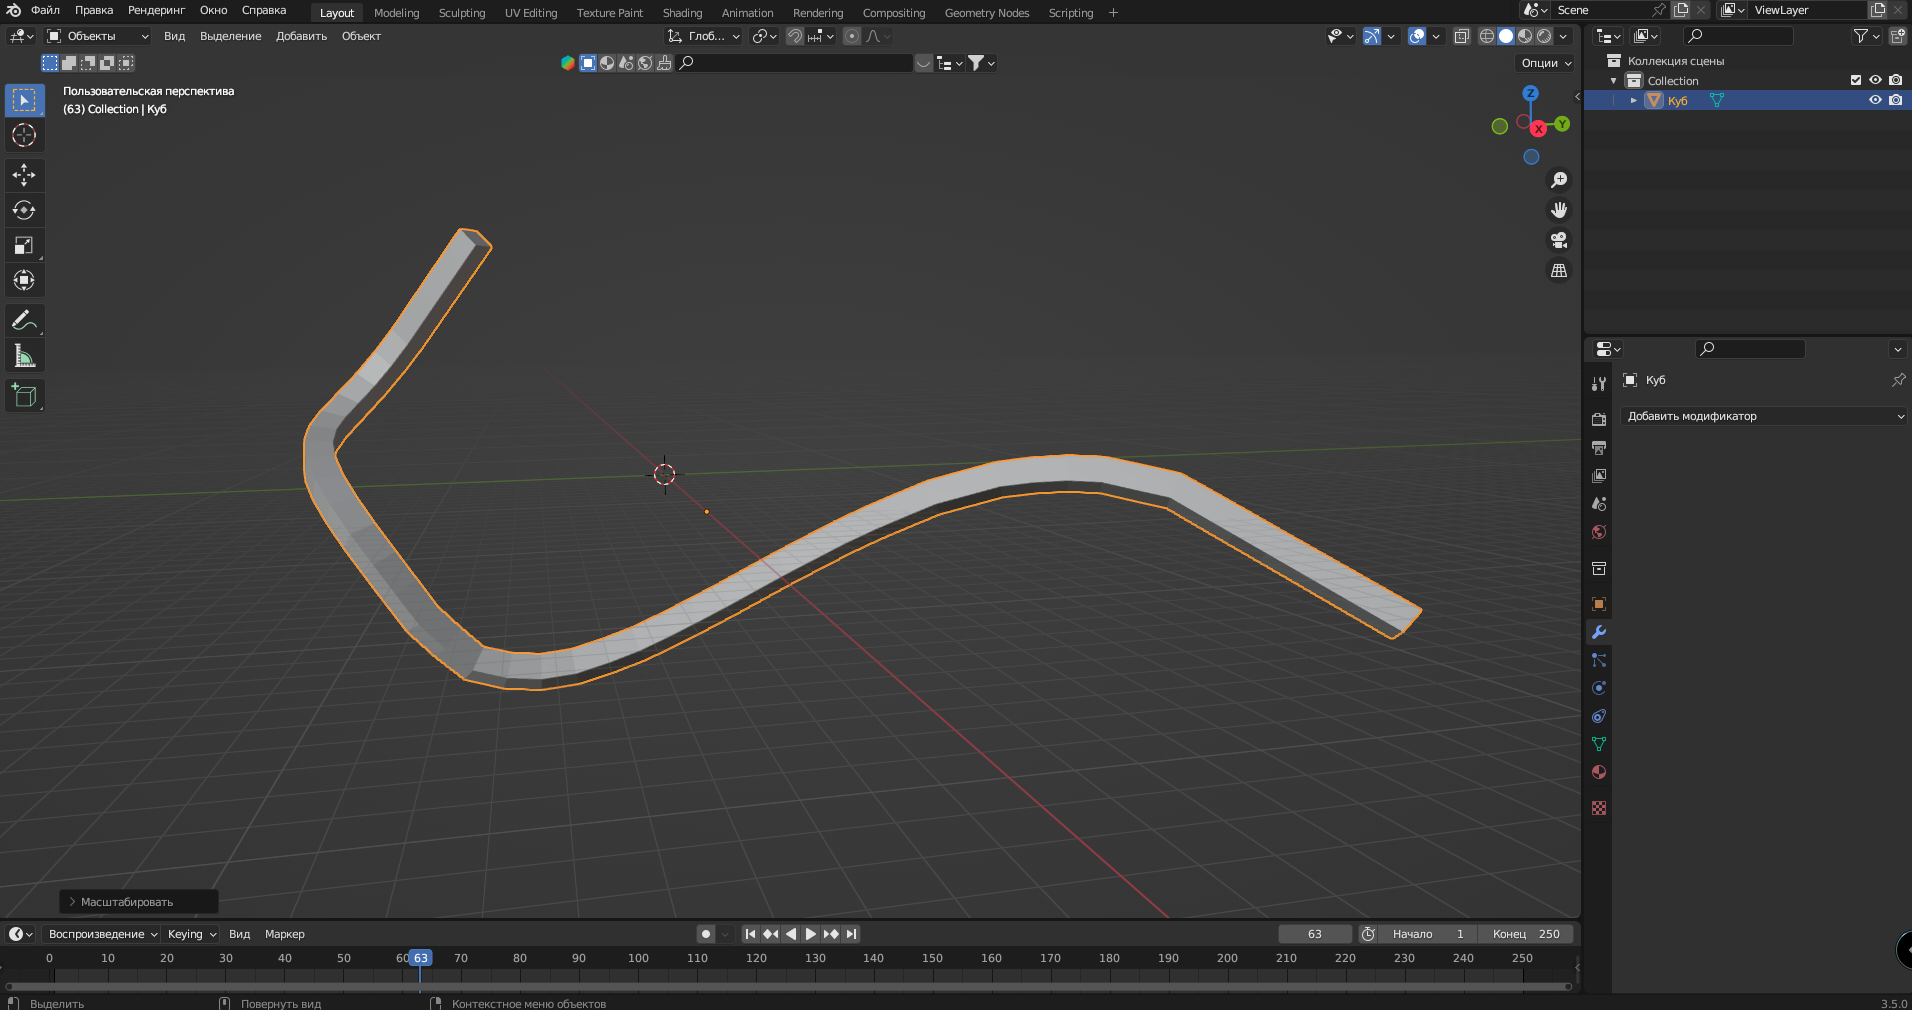Toggle camera view in viewport

coord(1558,241)
